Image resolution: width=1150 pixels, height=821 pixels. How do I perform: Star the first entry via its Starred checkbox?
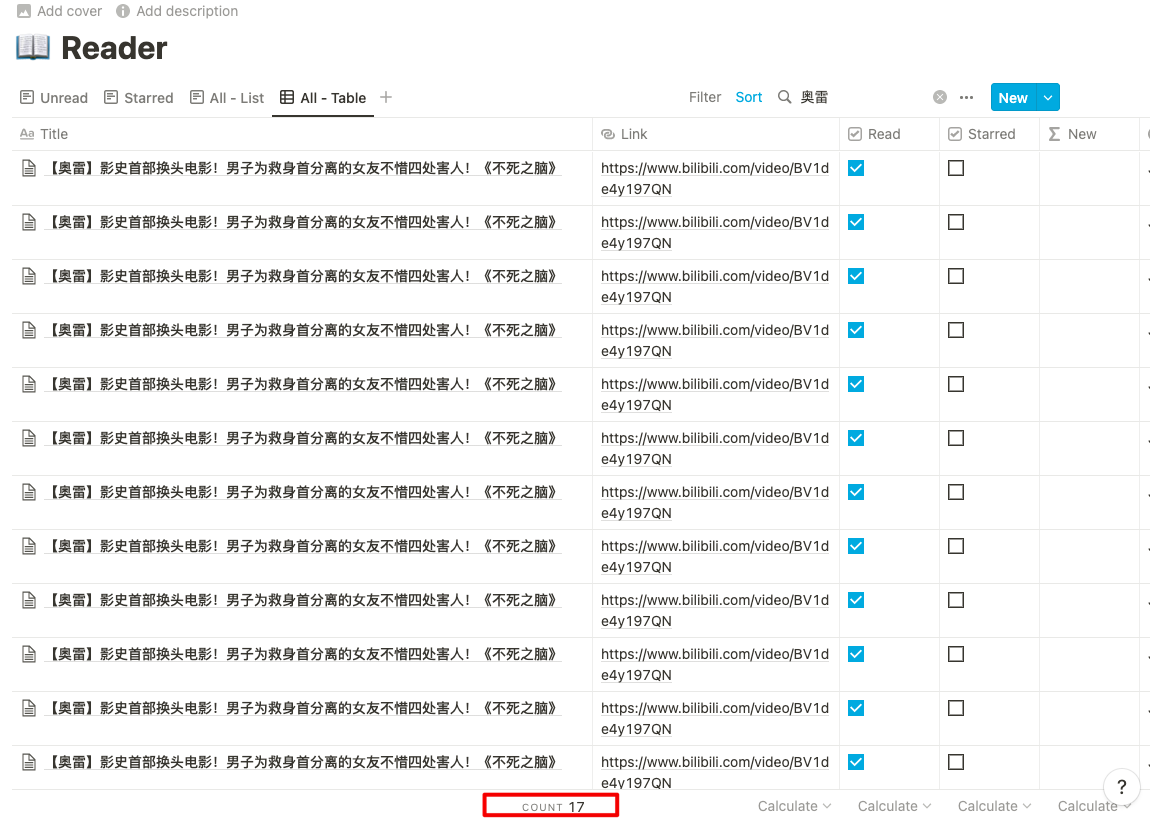tap(955, 167)
